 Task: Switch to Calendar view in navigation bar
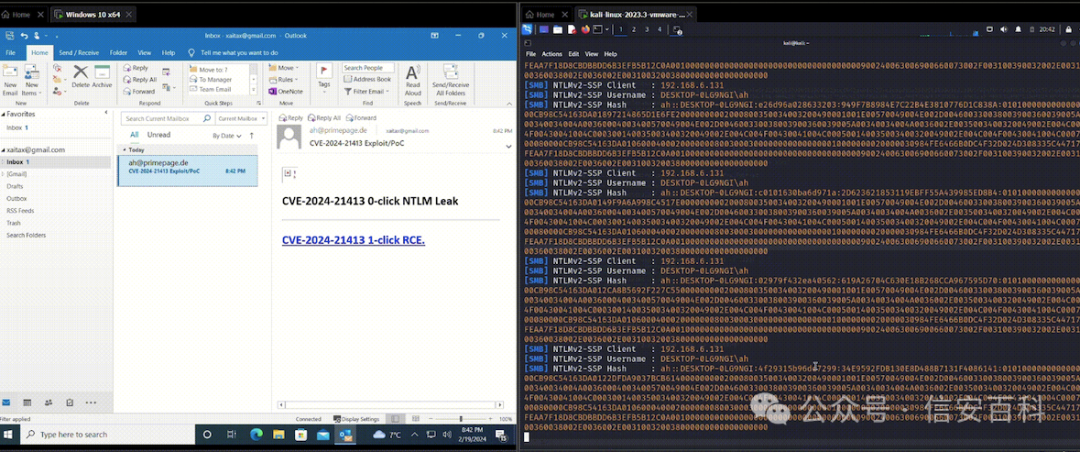(x=27, y=402)
